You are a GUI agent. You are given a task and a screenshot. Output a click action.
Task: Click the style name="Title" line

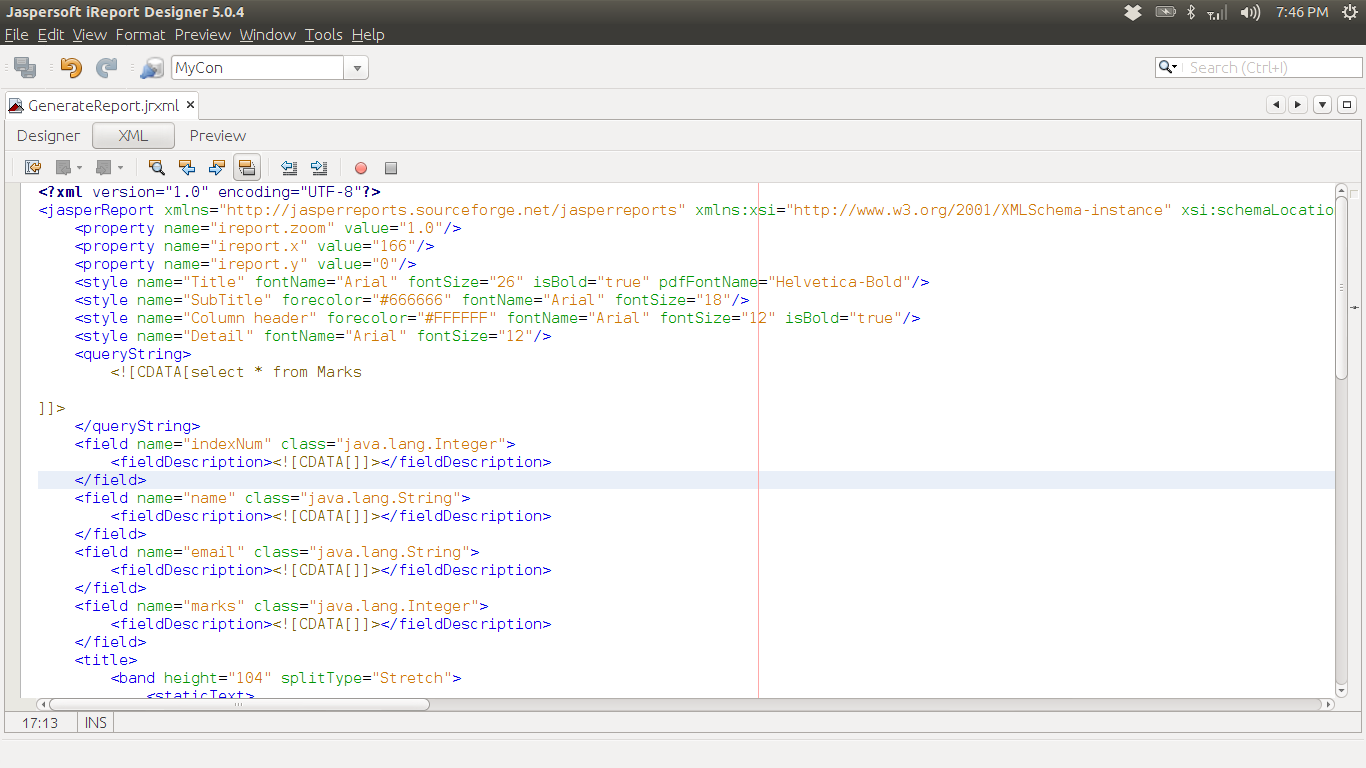pos(502,282)
